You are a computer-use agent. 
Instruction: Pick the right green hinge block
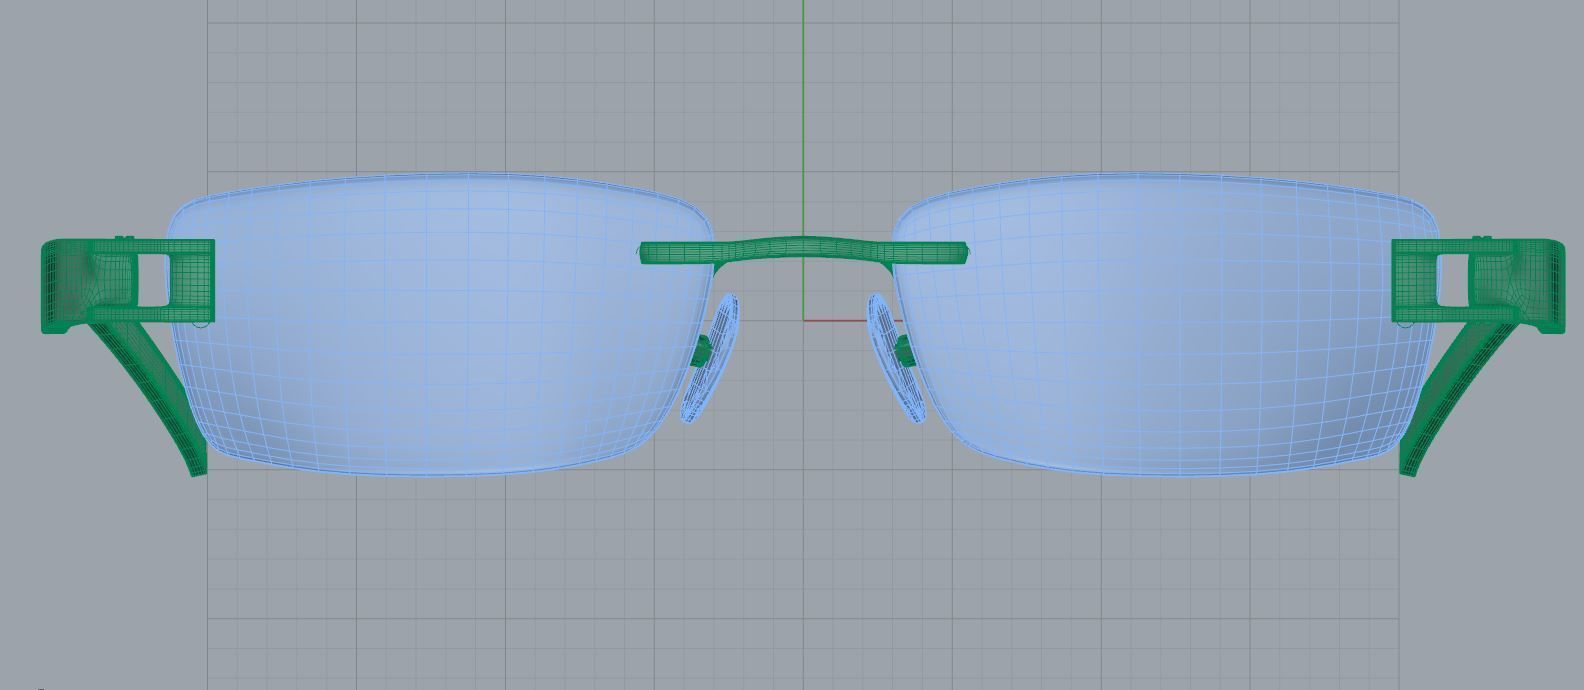click(x=1479, y=285)
